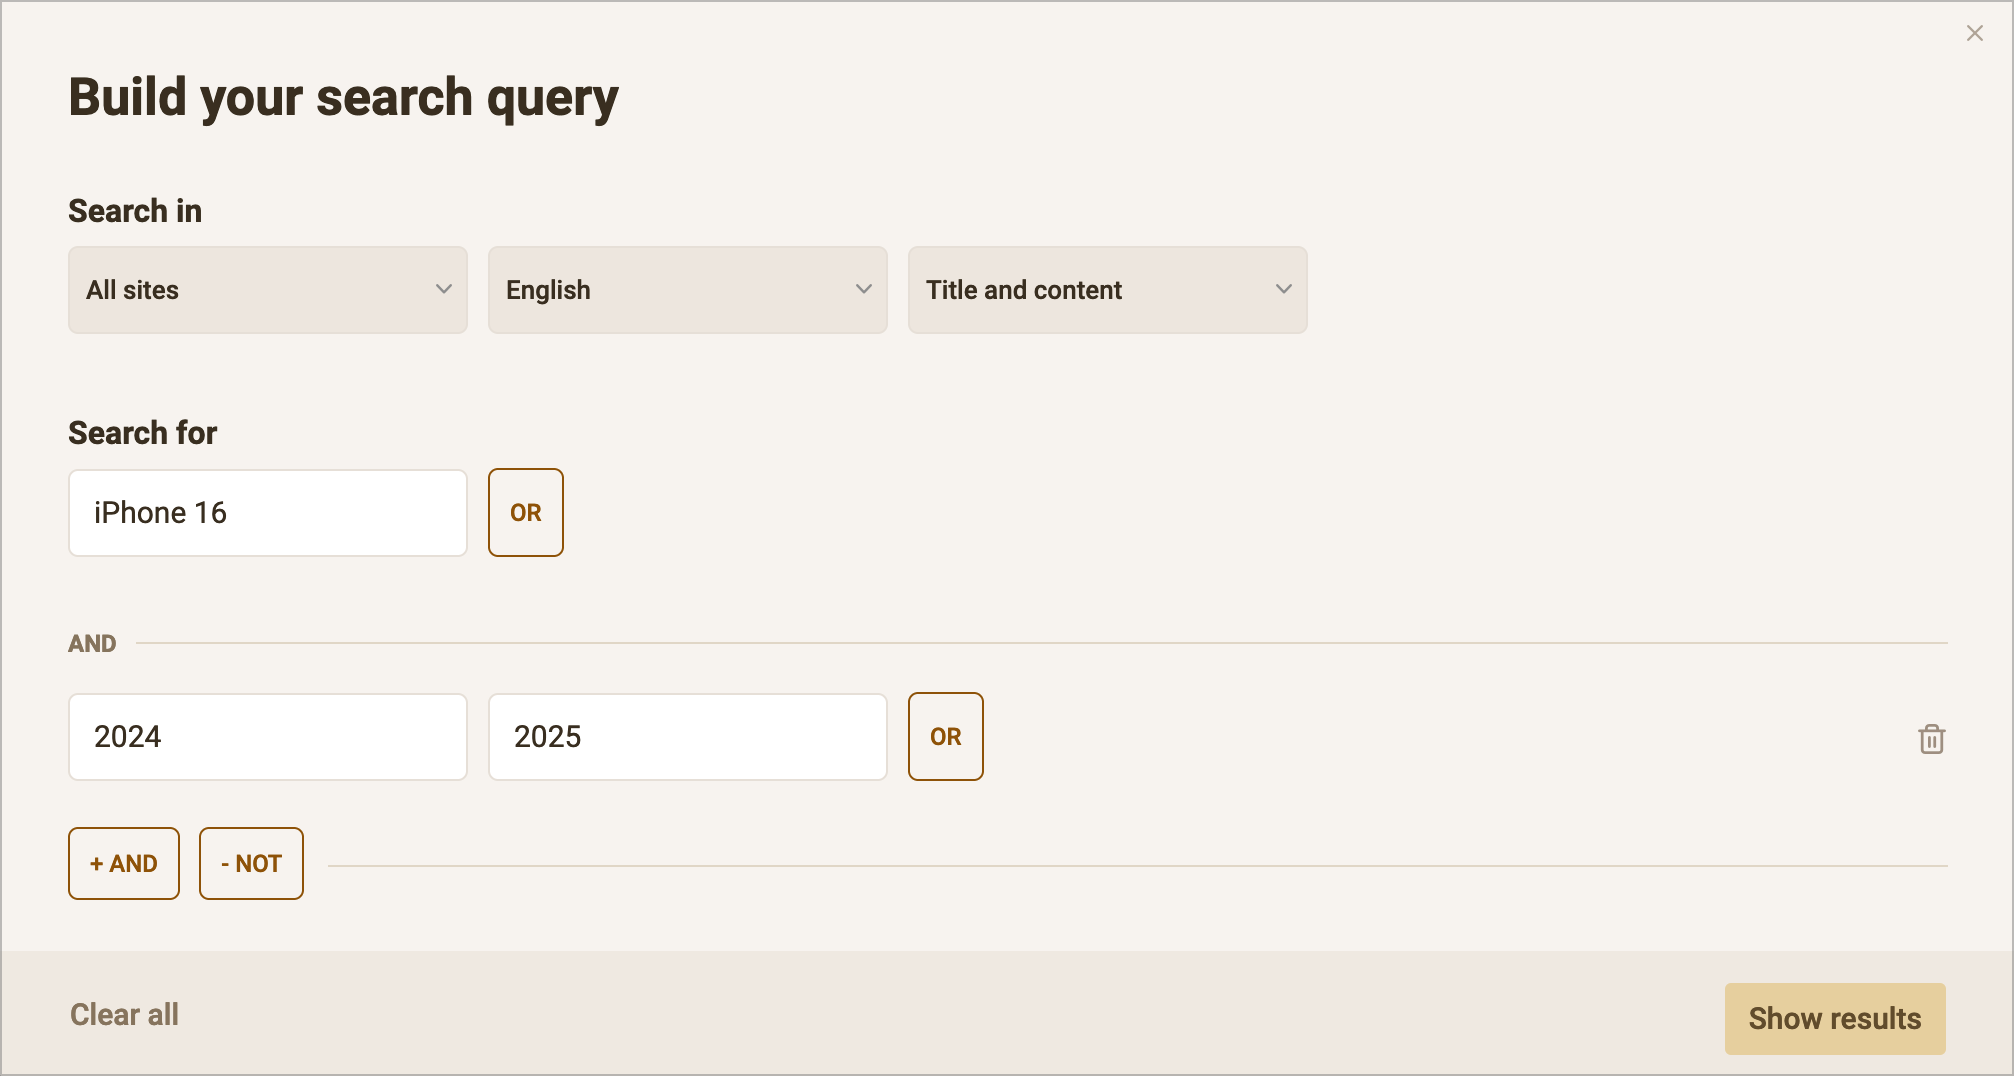Click the Show results button
This screenshot has width=2014, height=1076.
[x=1835, y=1018]
